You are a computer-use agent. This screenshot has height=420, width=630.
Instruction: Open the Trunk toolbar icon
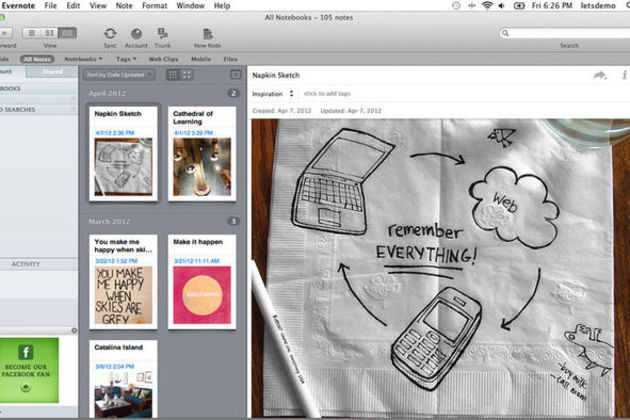(162, 34)
